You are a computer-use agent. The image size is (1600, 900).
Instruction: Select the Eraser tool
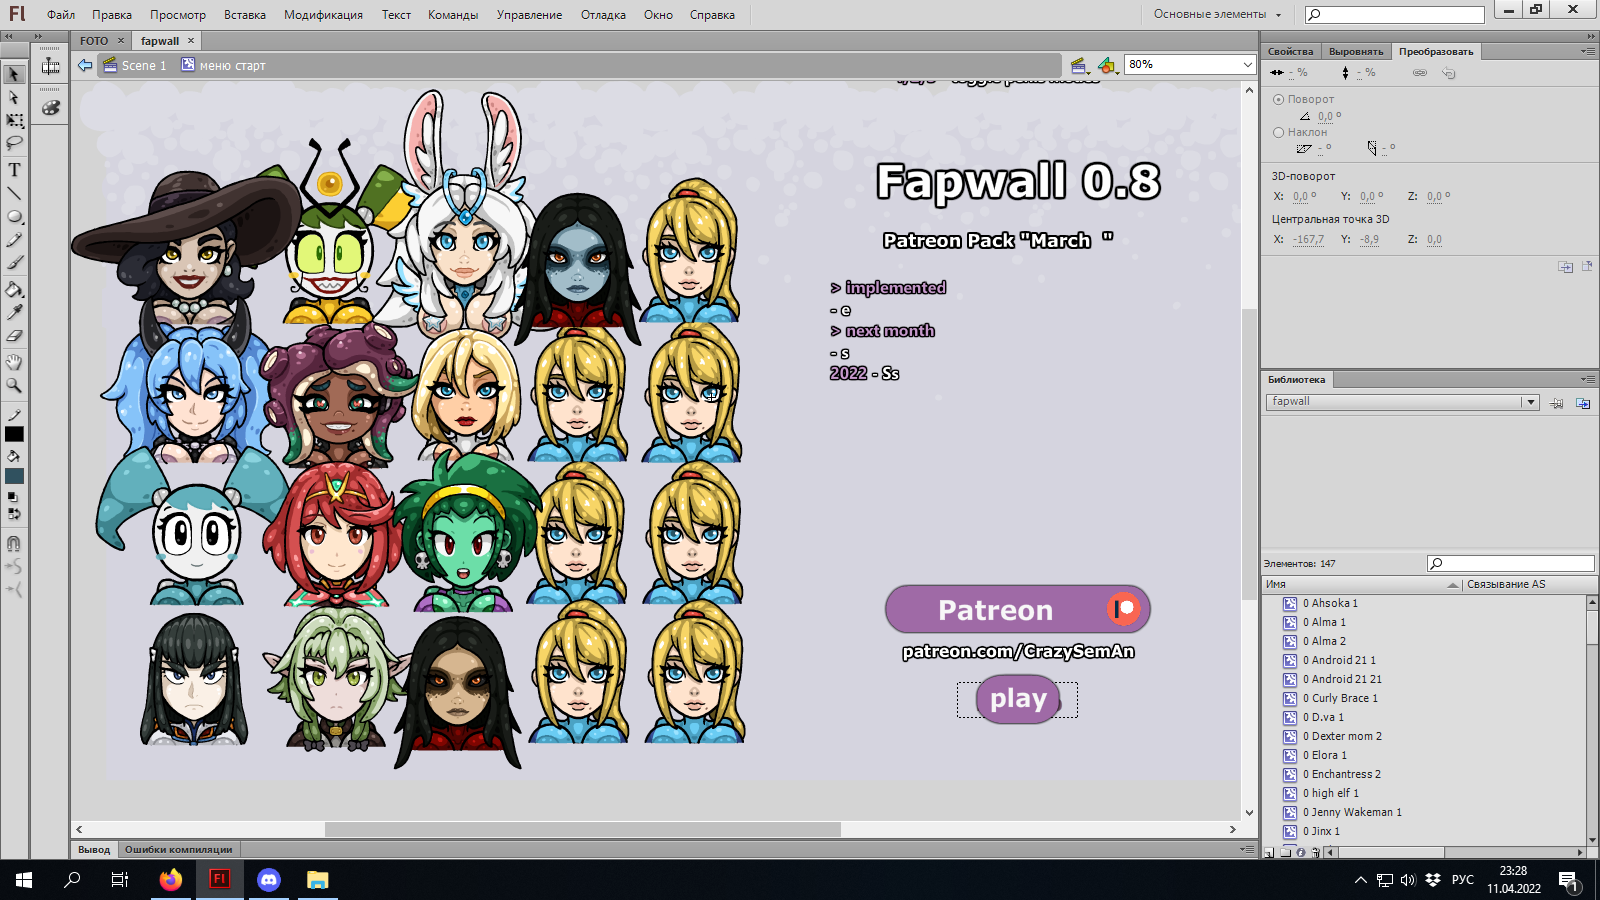pos(14,336)
